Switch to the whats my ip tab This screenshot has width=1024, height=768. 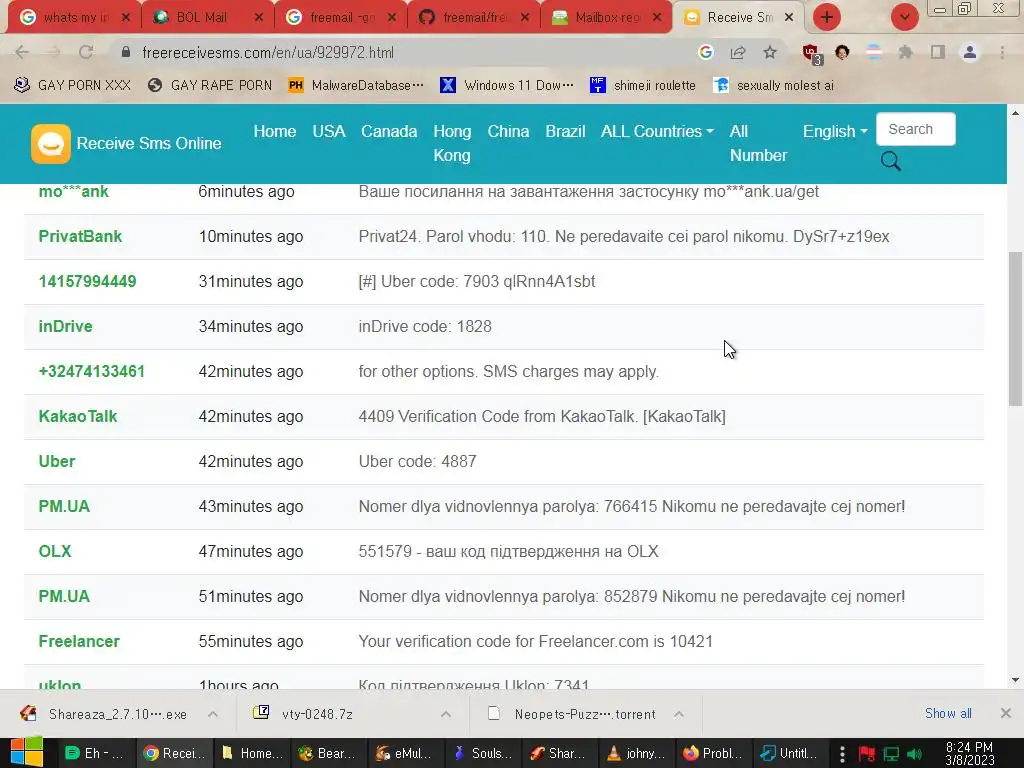pos(73,17)
